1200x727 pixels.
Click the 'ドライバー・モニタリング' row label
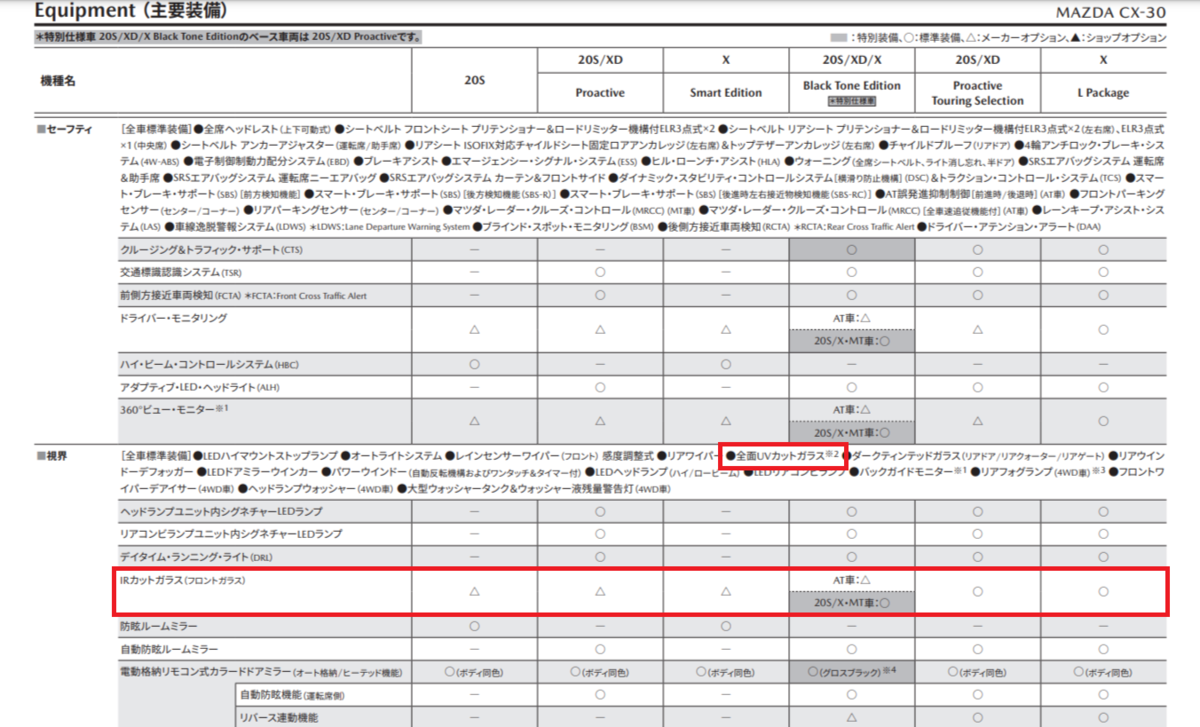174,318
